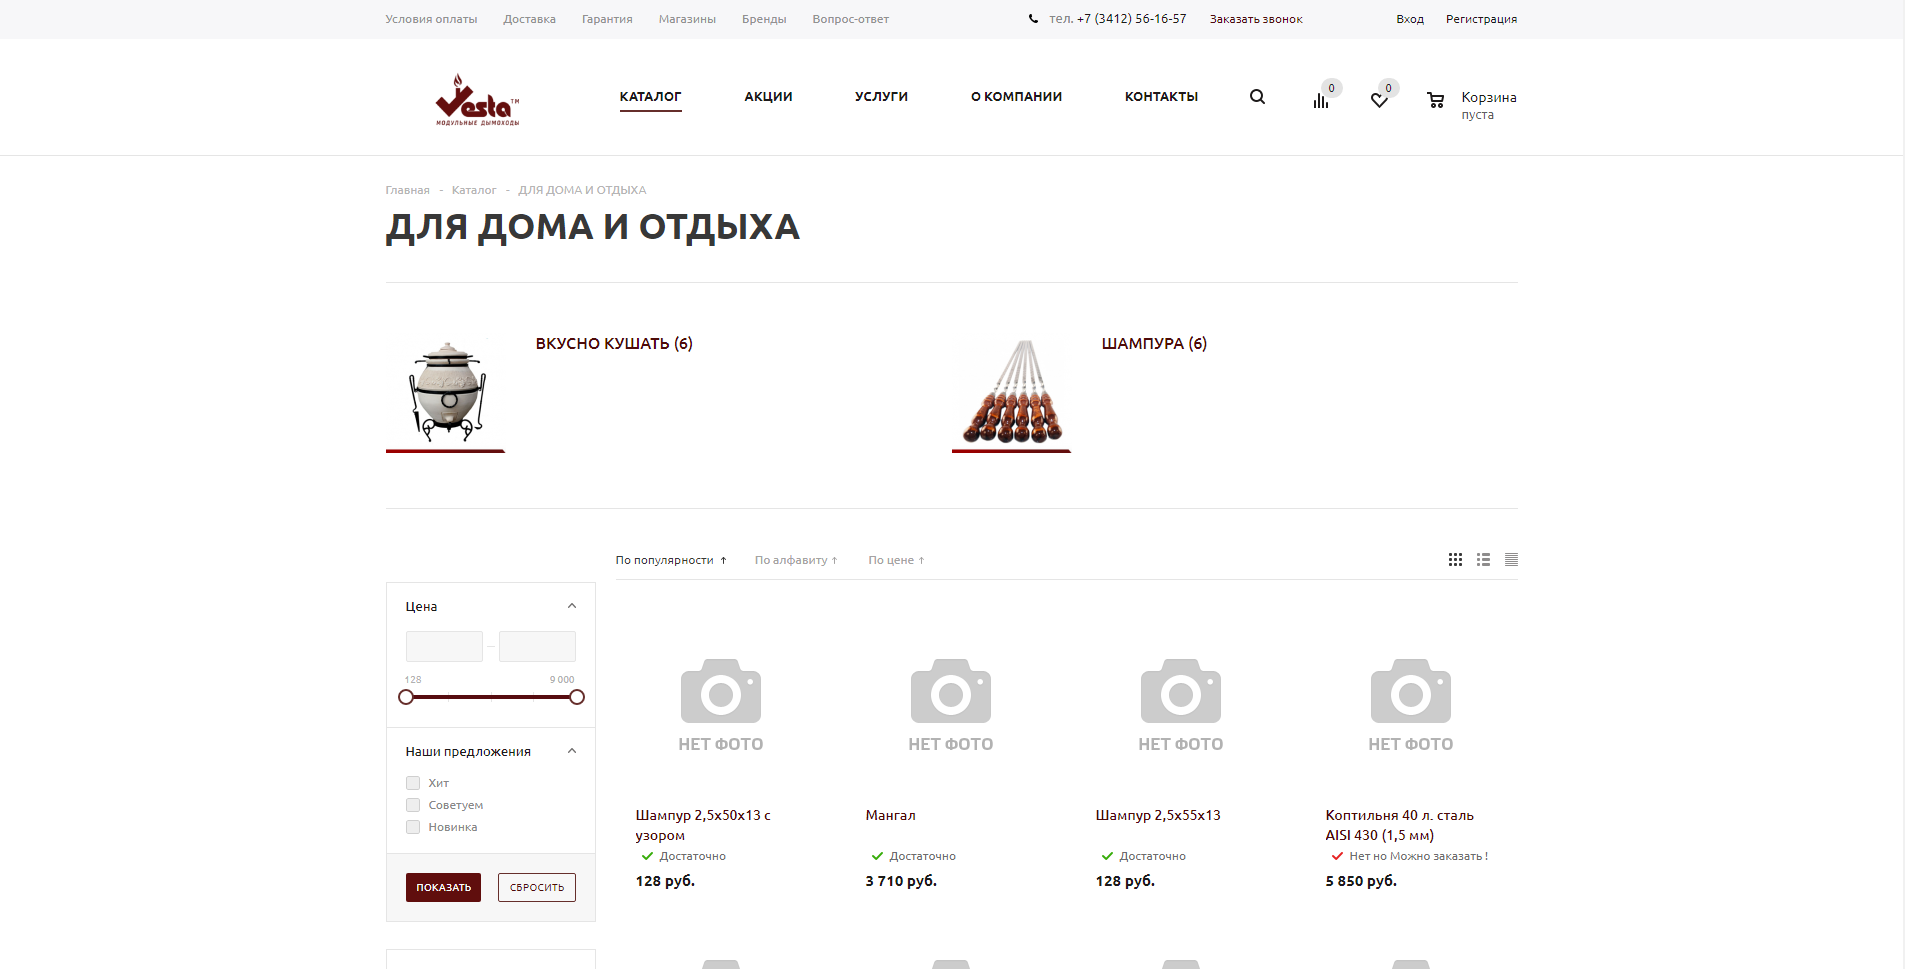Image resolution: width=1905 pixels, height=969 pixels.
Task: Collapse the Наши предложения section
Action: pyautogui.click(x=572, y=751)
